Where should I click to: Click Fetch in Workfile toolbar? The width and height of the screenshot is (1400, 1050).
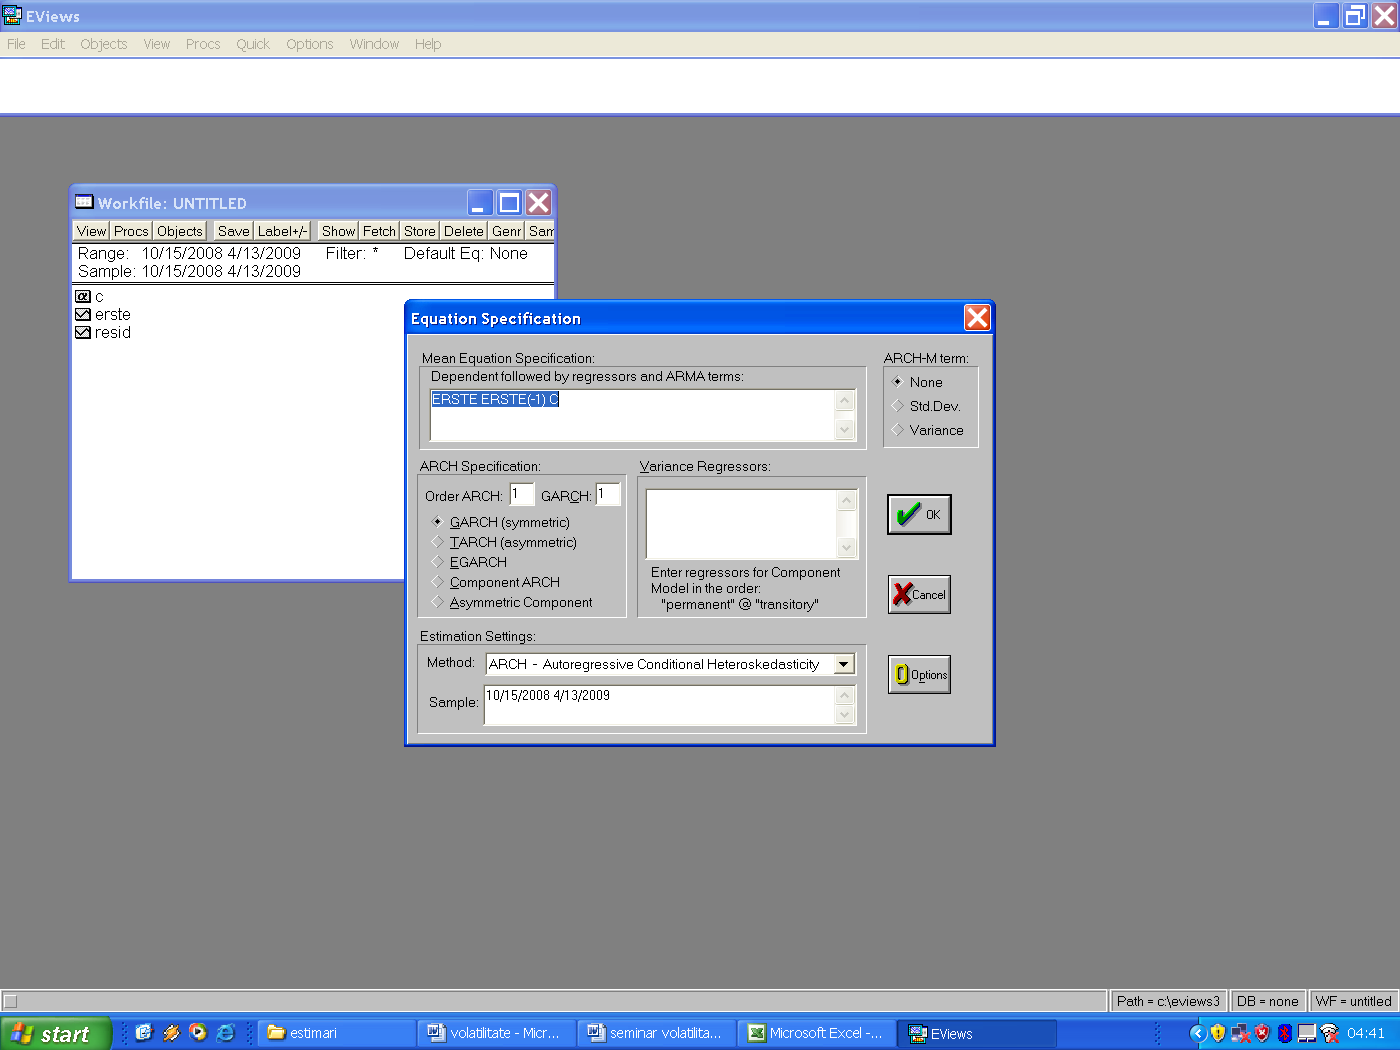coord(379,231)
